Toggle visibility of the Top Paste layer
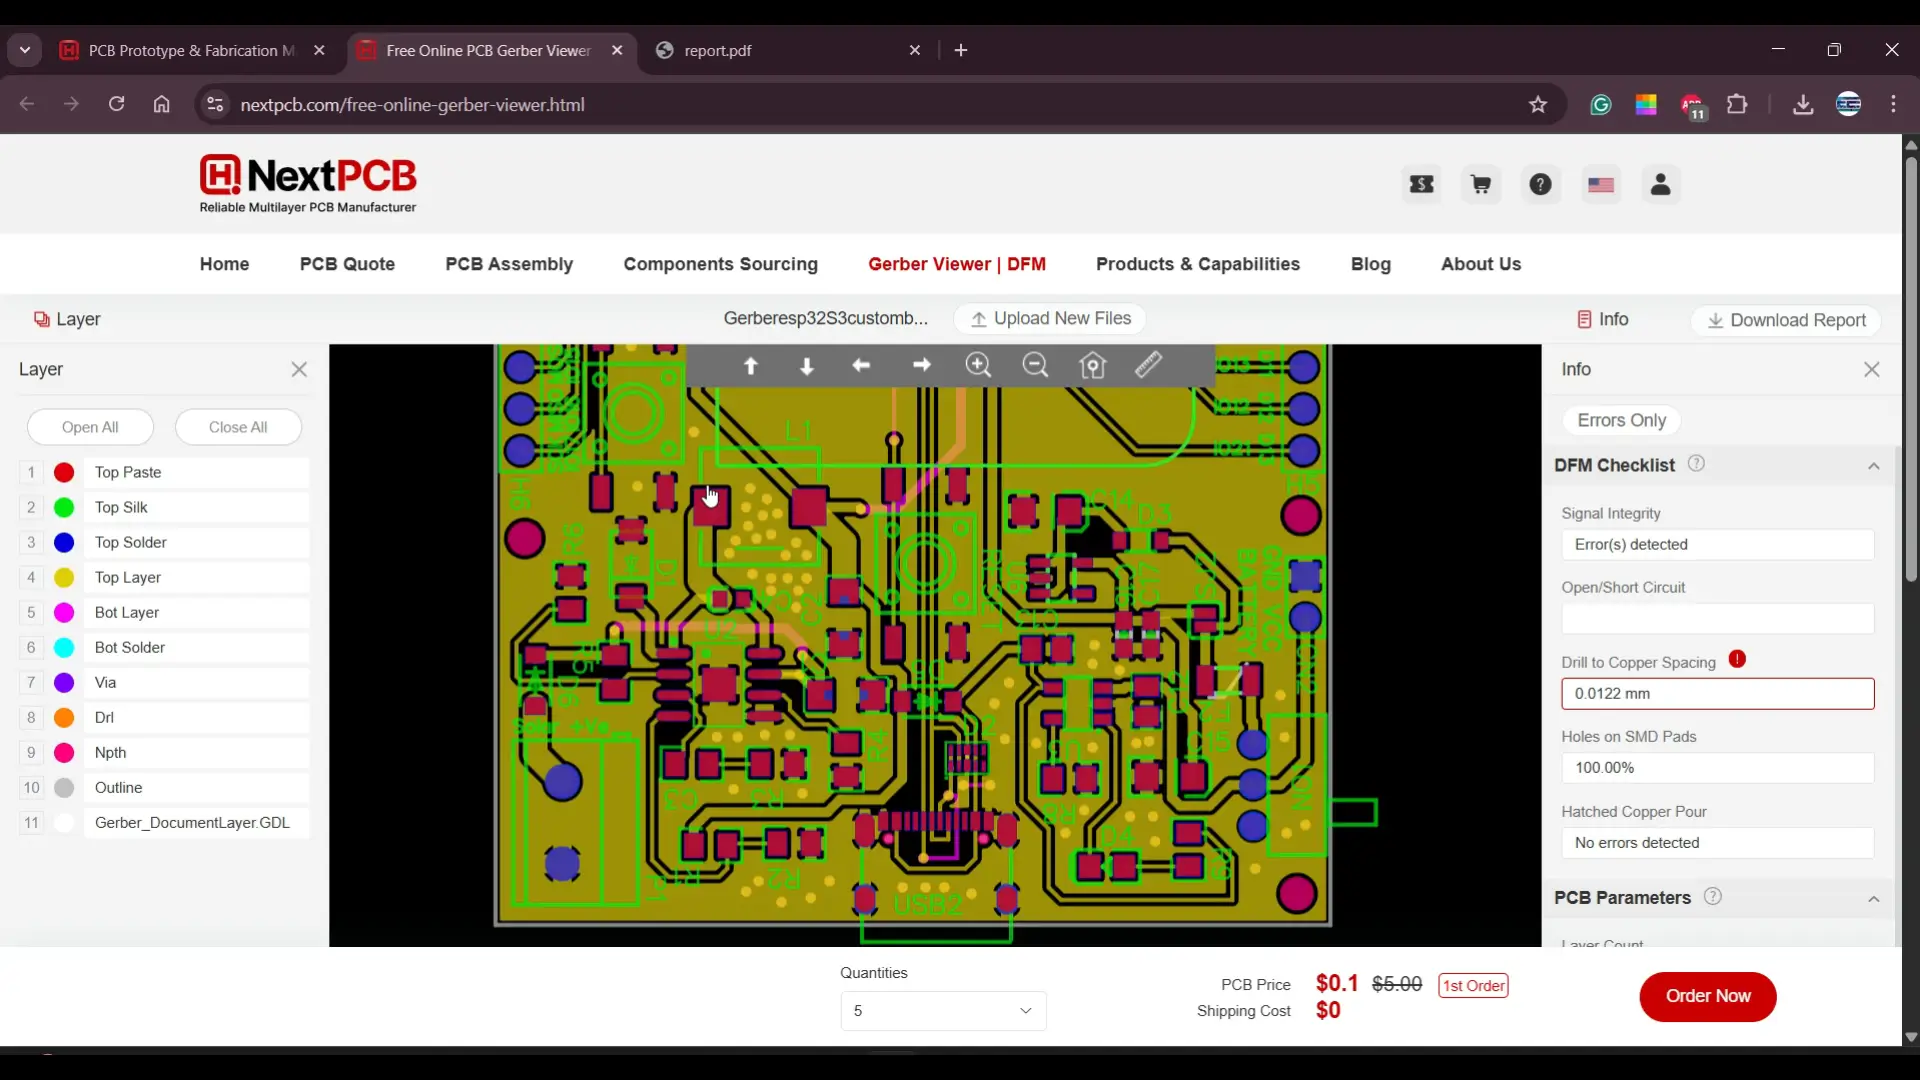The height and width of the screenshot is (1080, 1920). [63, 472]
